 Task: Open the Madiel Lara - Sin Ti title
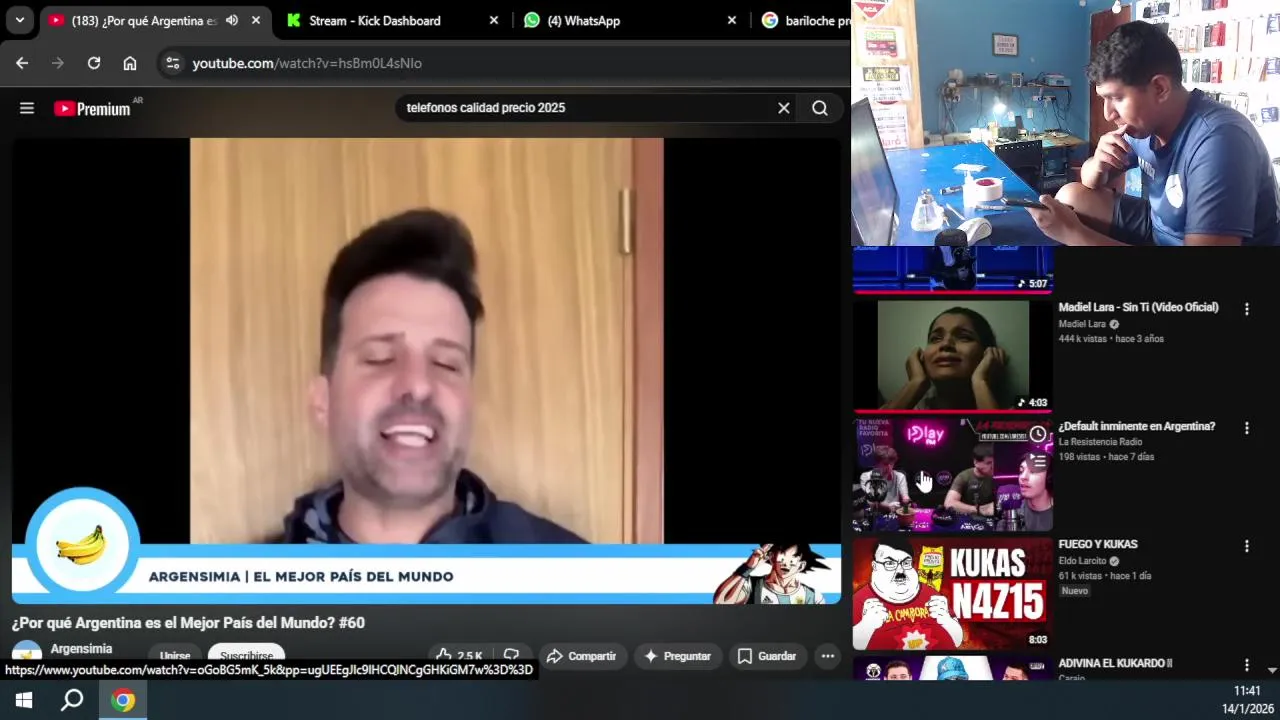click(x=1138, y=307)
